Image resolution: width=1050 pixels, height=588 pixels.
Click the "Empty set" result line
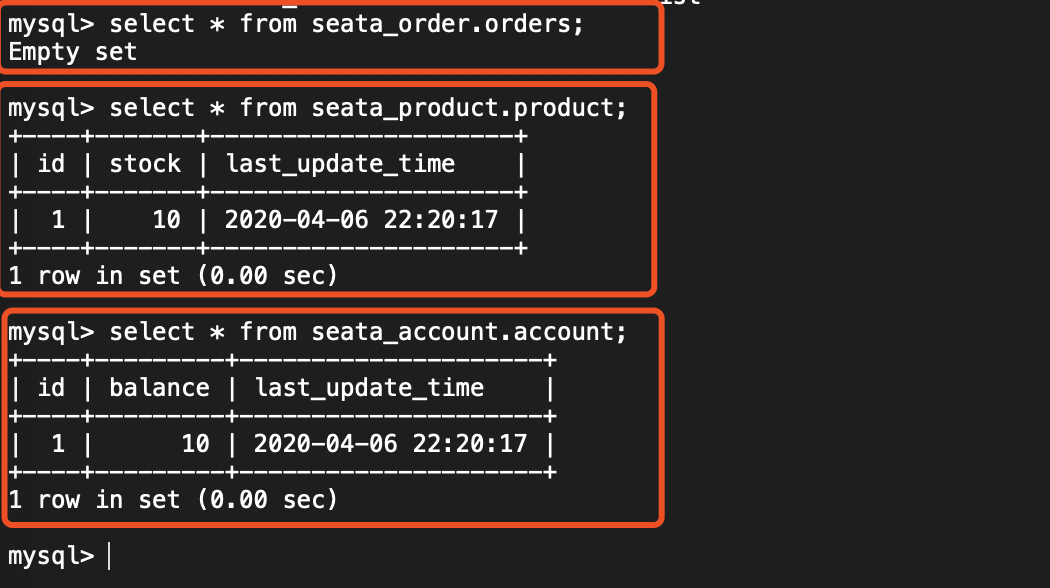pos(72,52)
